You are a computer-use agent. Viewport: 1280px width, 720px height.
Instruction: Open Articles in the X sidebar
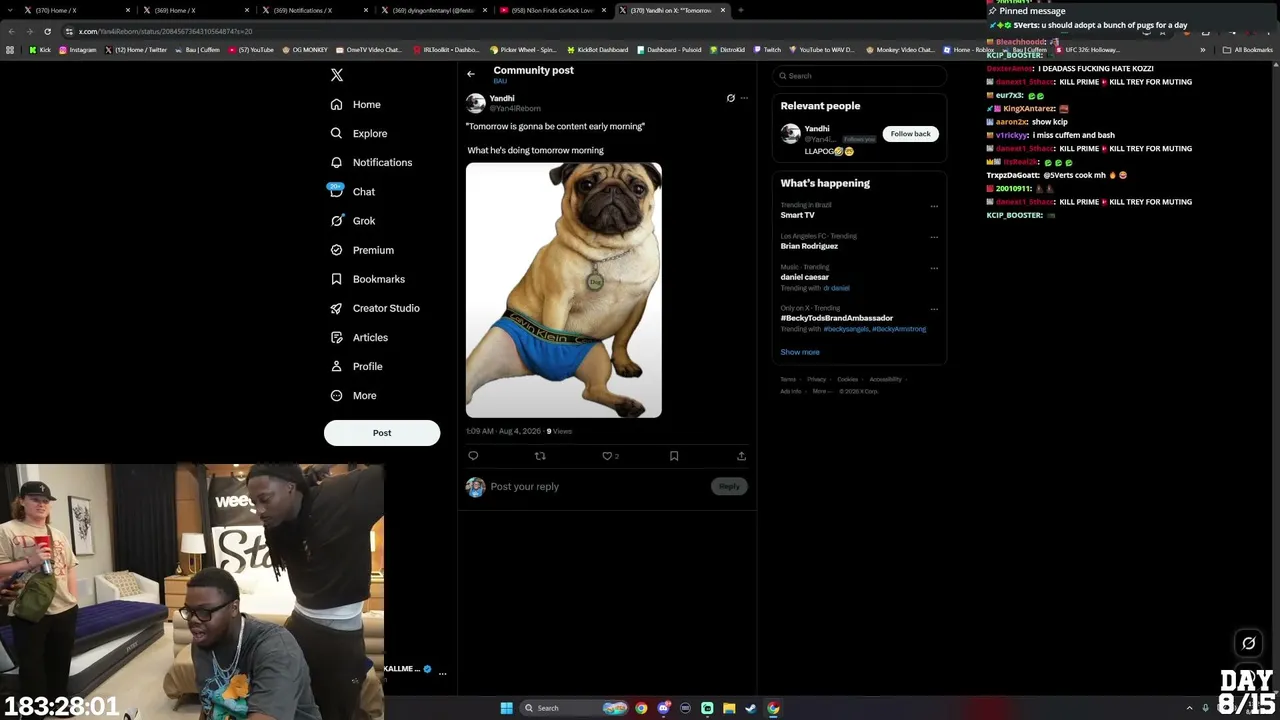(x=358, y=337)
